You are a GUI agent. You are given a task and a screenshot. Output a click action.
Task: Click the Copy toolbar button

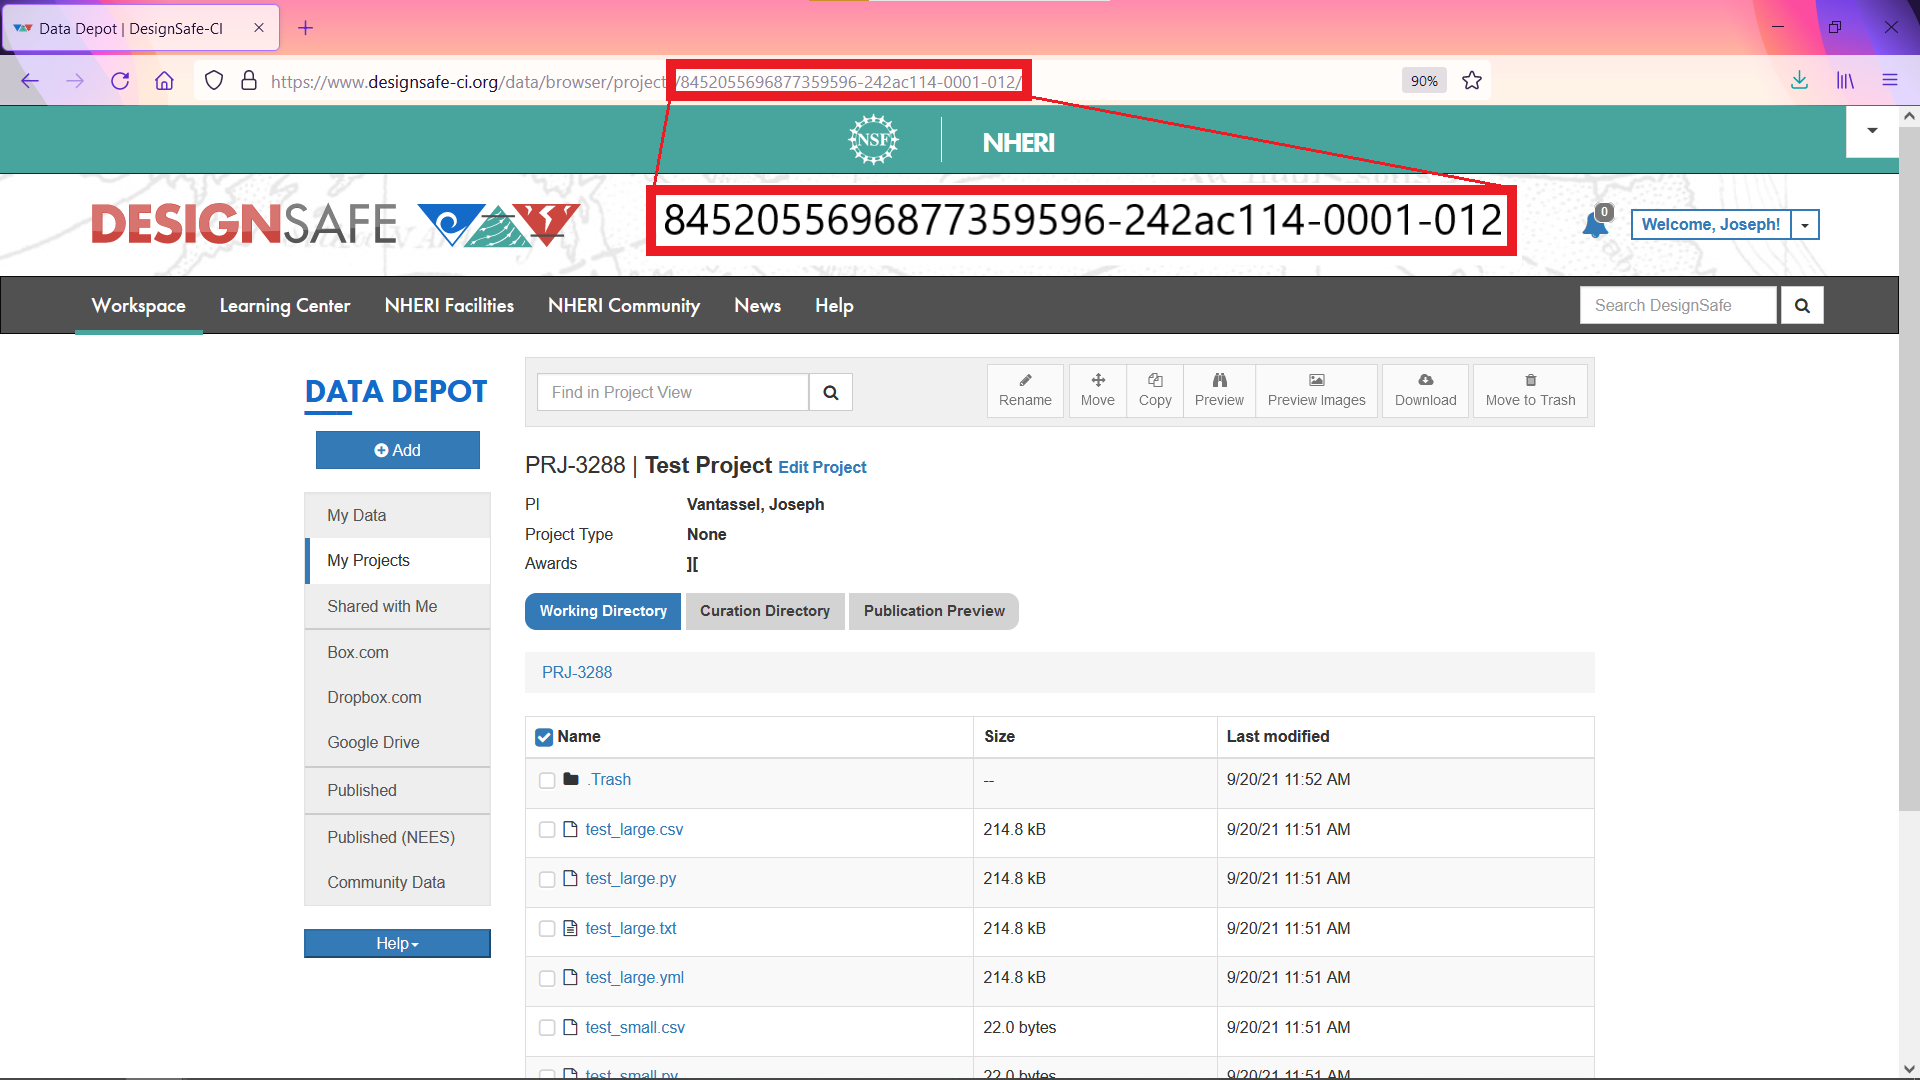[x=1155, y=391]
